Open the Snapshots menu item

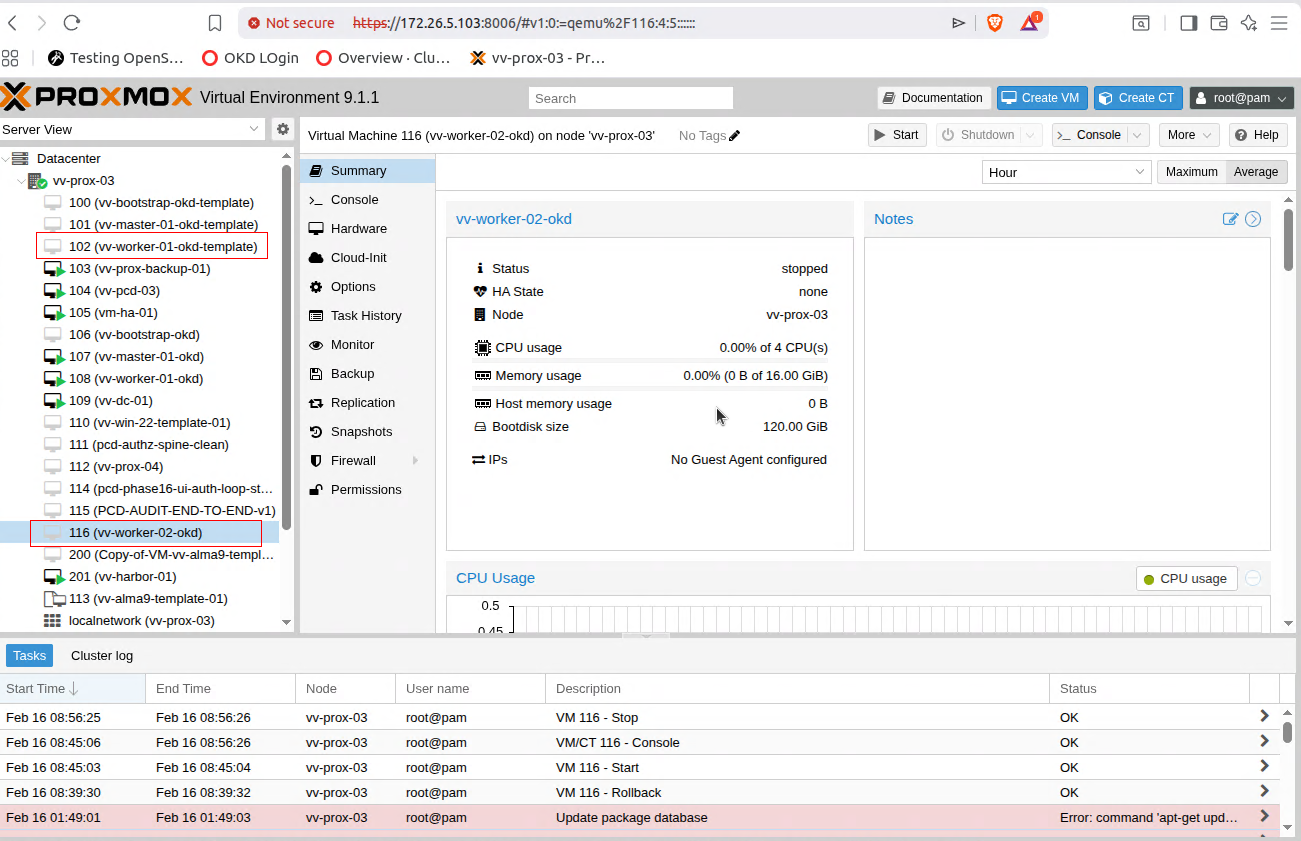[x=361, y=432]
